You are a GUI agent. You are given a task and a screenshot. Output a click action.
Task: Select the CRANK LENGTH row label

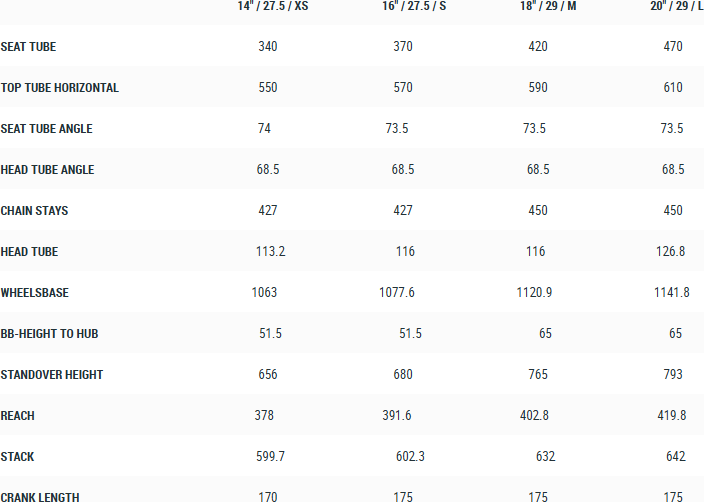pos(40,497)
